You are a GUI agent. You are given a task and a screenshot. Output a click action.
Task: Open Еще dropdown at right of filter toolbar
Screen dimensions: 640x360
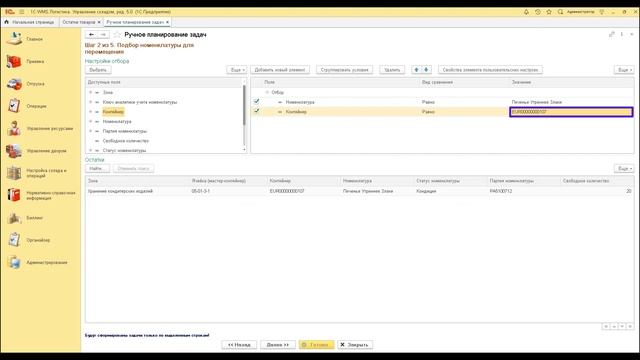click(624, 70)
